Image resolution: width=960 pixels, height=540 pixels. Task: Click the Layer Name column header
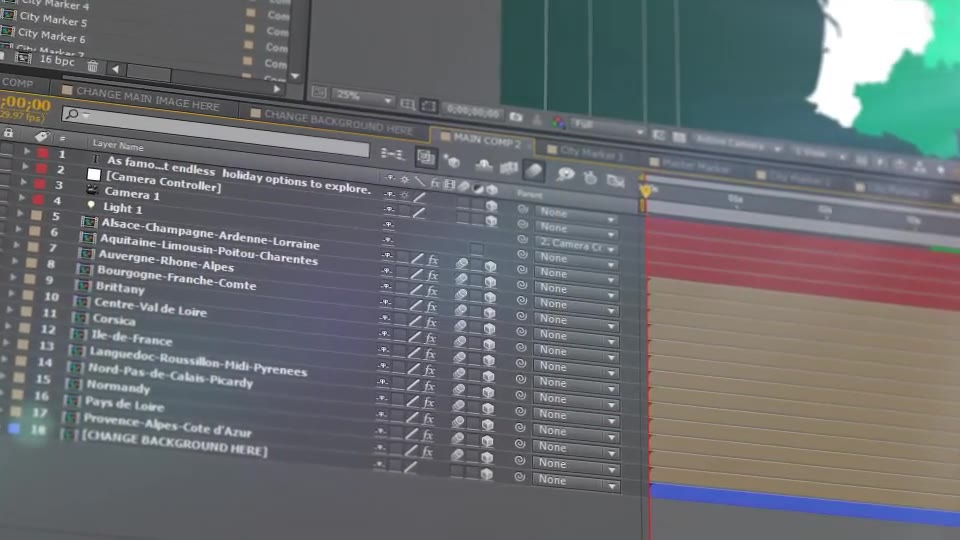point(118,146)
